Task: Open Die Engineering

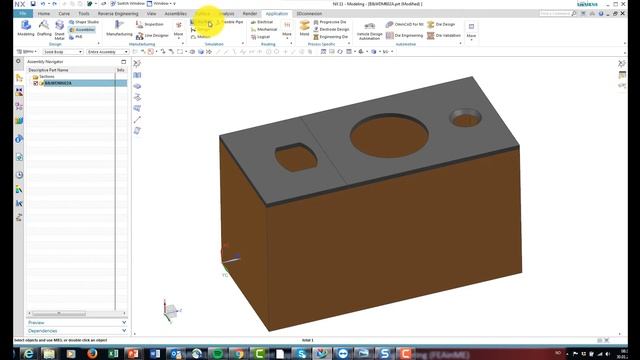Action: tap(404, 36)
